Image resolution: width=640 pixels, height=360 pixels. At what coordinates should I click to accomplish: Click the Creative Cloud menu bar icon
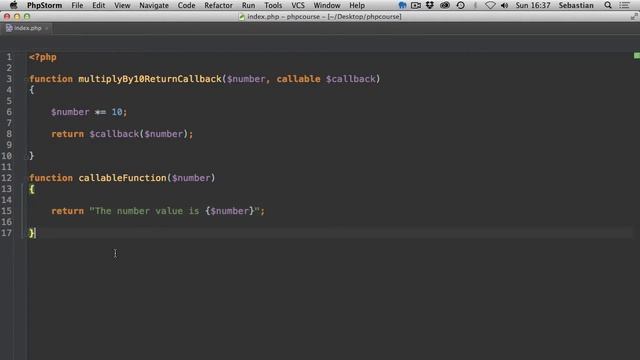click(445, 5)
